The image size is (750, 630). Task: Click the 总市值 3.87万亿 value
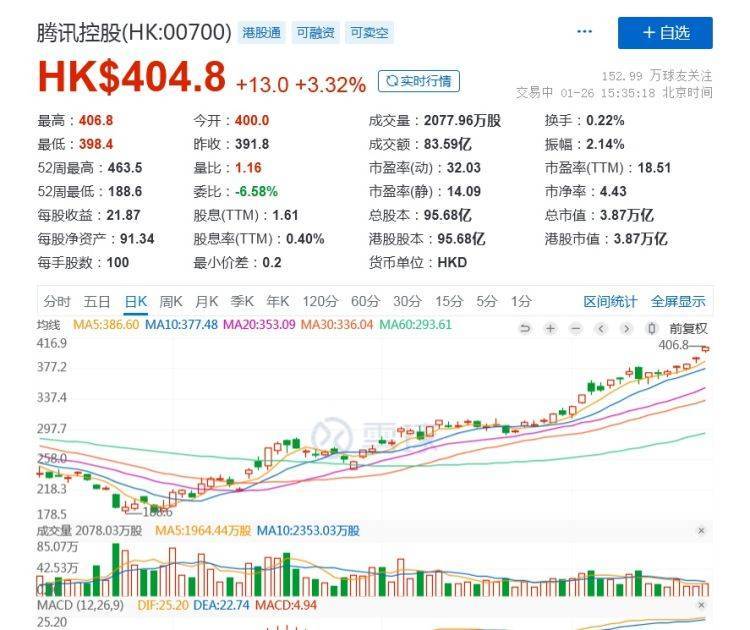(x=627, y=215)
